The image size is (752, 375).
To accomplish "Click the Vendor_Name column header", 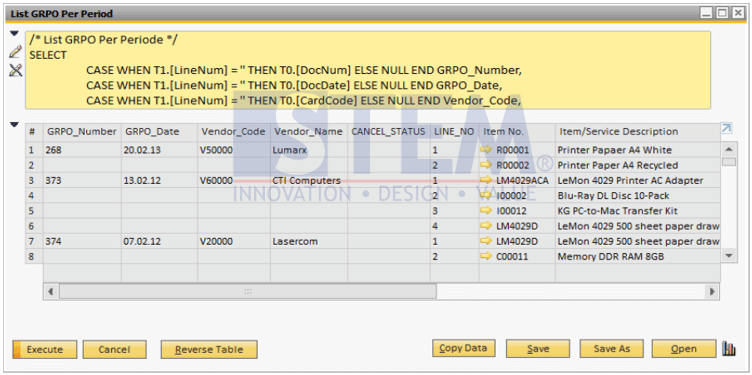I will pyautogui.click(x=309, y=131).
